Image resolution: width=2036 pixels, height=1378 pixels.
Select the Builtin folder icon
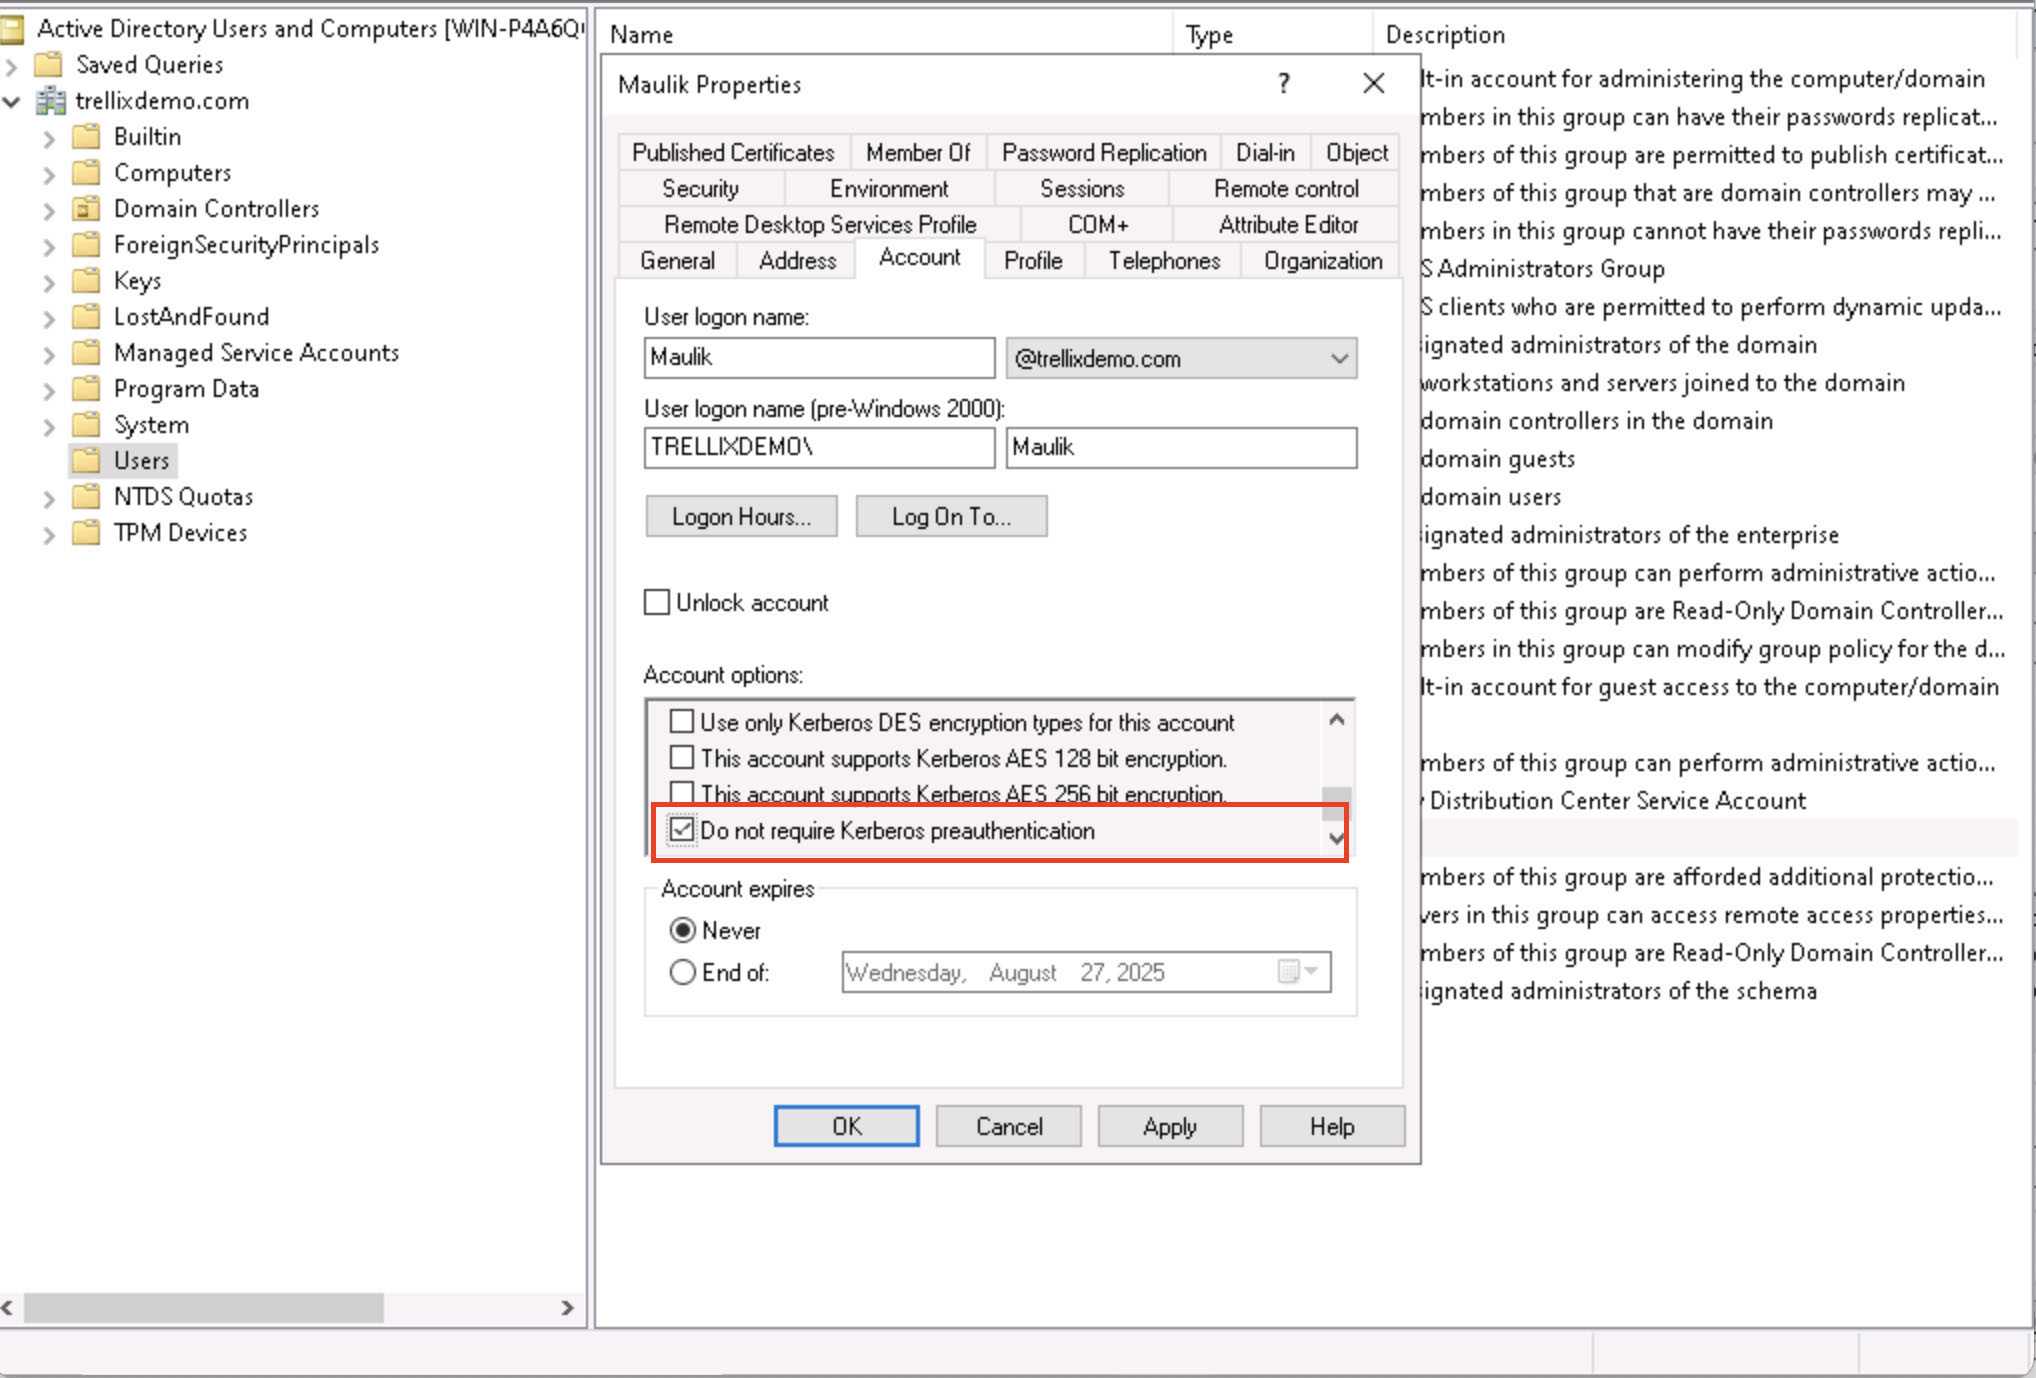click(x=87, y=137)
